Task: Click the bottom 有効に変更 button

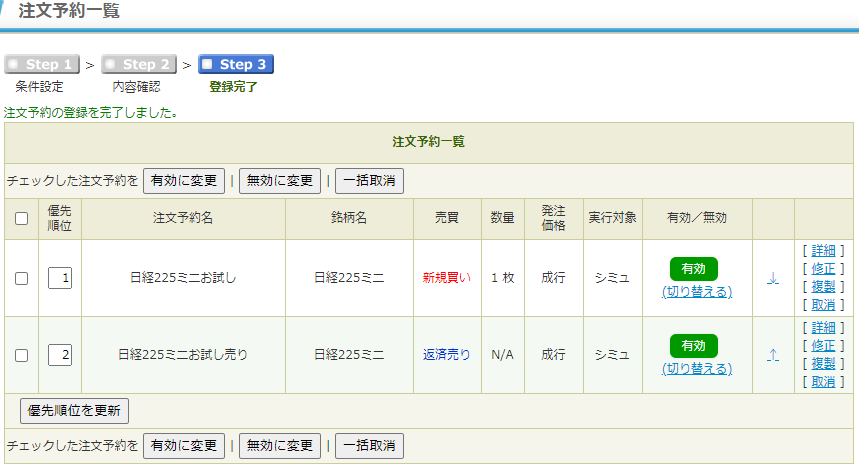Action: tap(184, 446)
